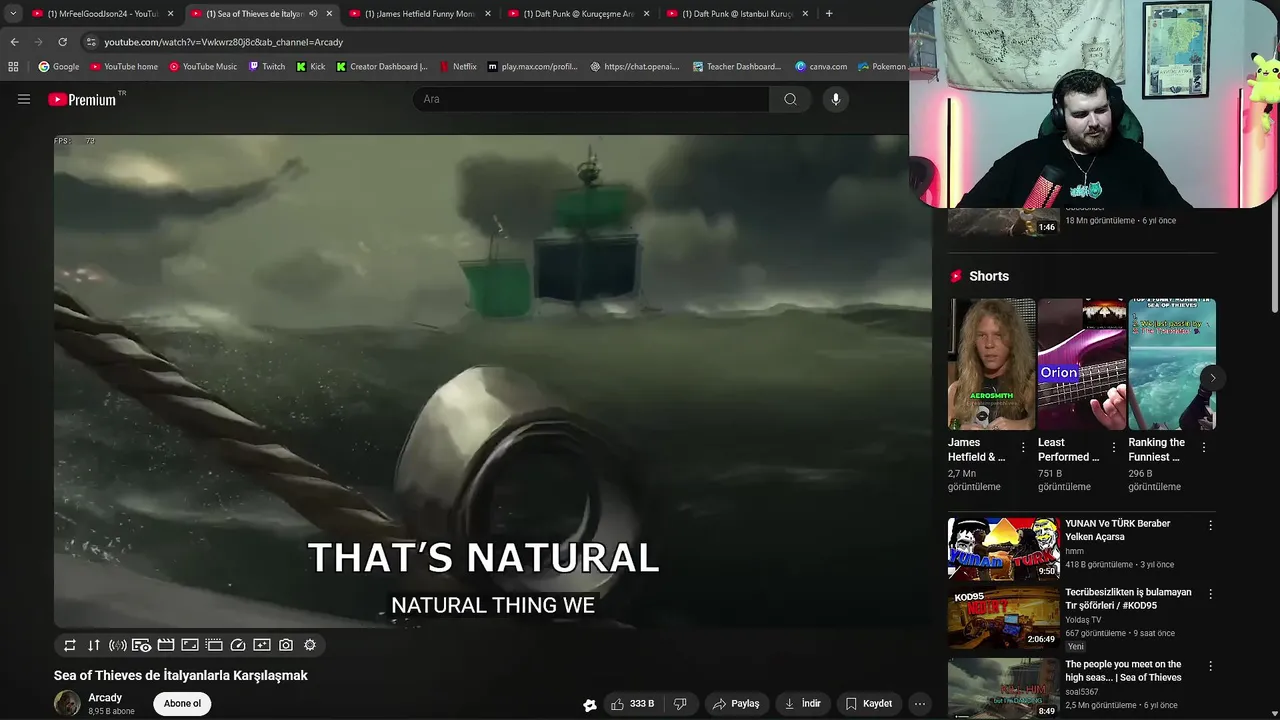Close the MrFeelGoodJson24 tab
The image size is (1280, 720).
click(x=170, y=14)
